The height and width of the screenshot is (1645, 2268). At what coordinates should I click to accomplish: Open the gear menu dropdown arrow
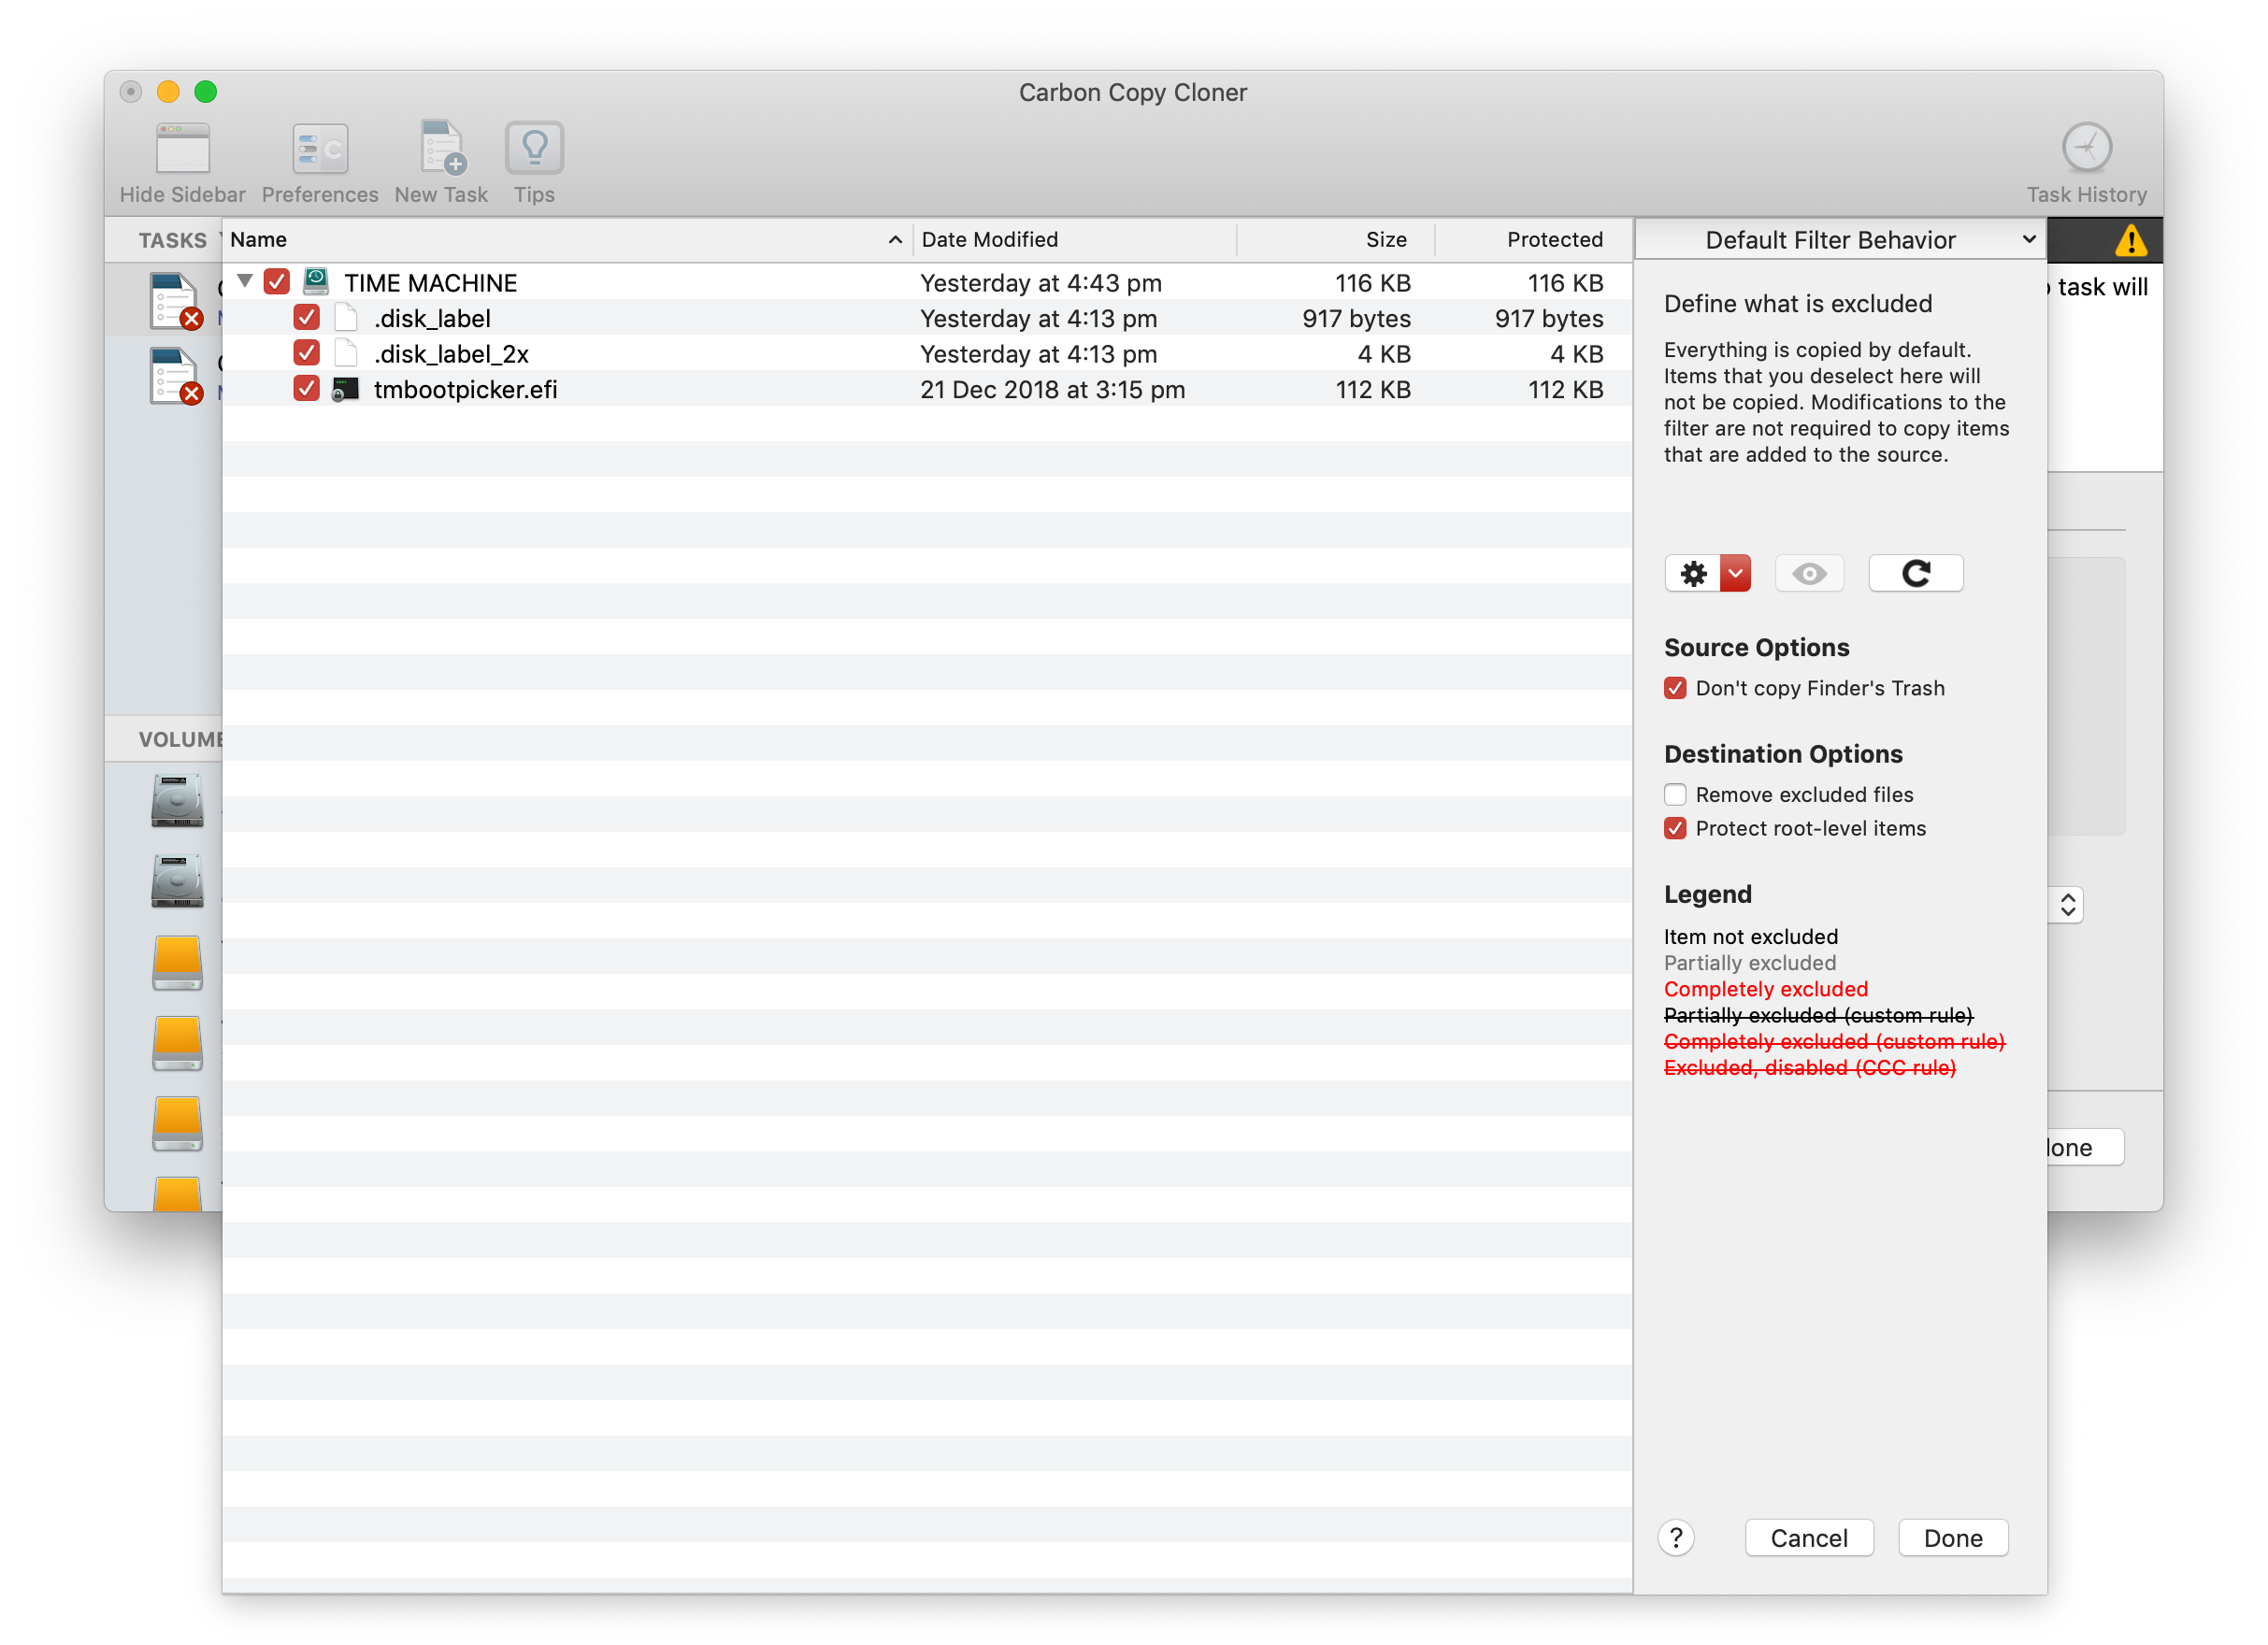1735,574
